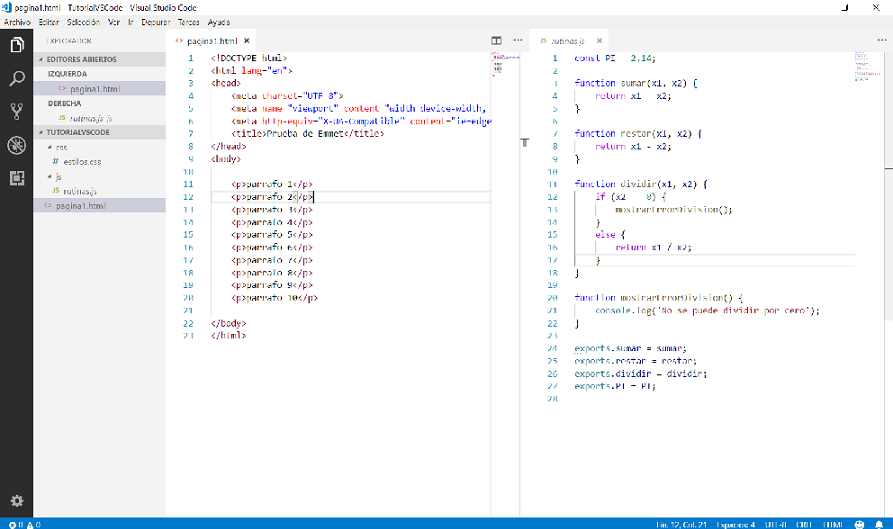Click the 'function restar(x1, x2)' line
This screenshot has width=893, height=529.
click(x=638, y=133)
